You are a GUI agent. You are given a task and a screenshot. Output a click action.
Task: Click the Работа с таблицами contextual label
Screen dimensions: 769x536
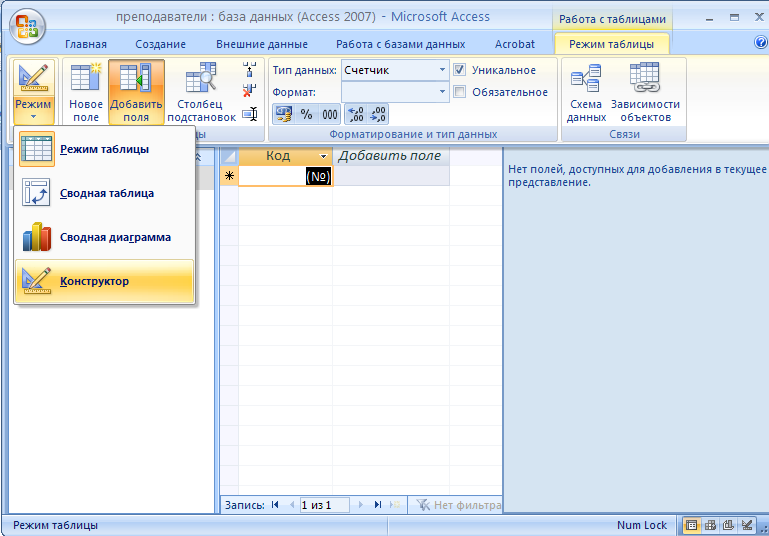pyautogui.click(x=612, y=19)
